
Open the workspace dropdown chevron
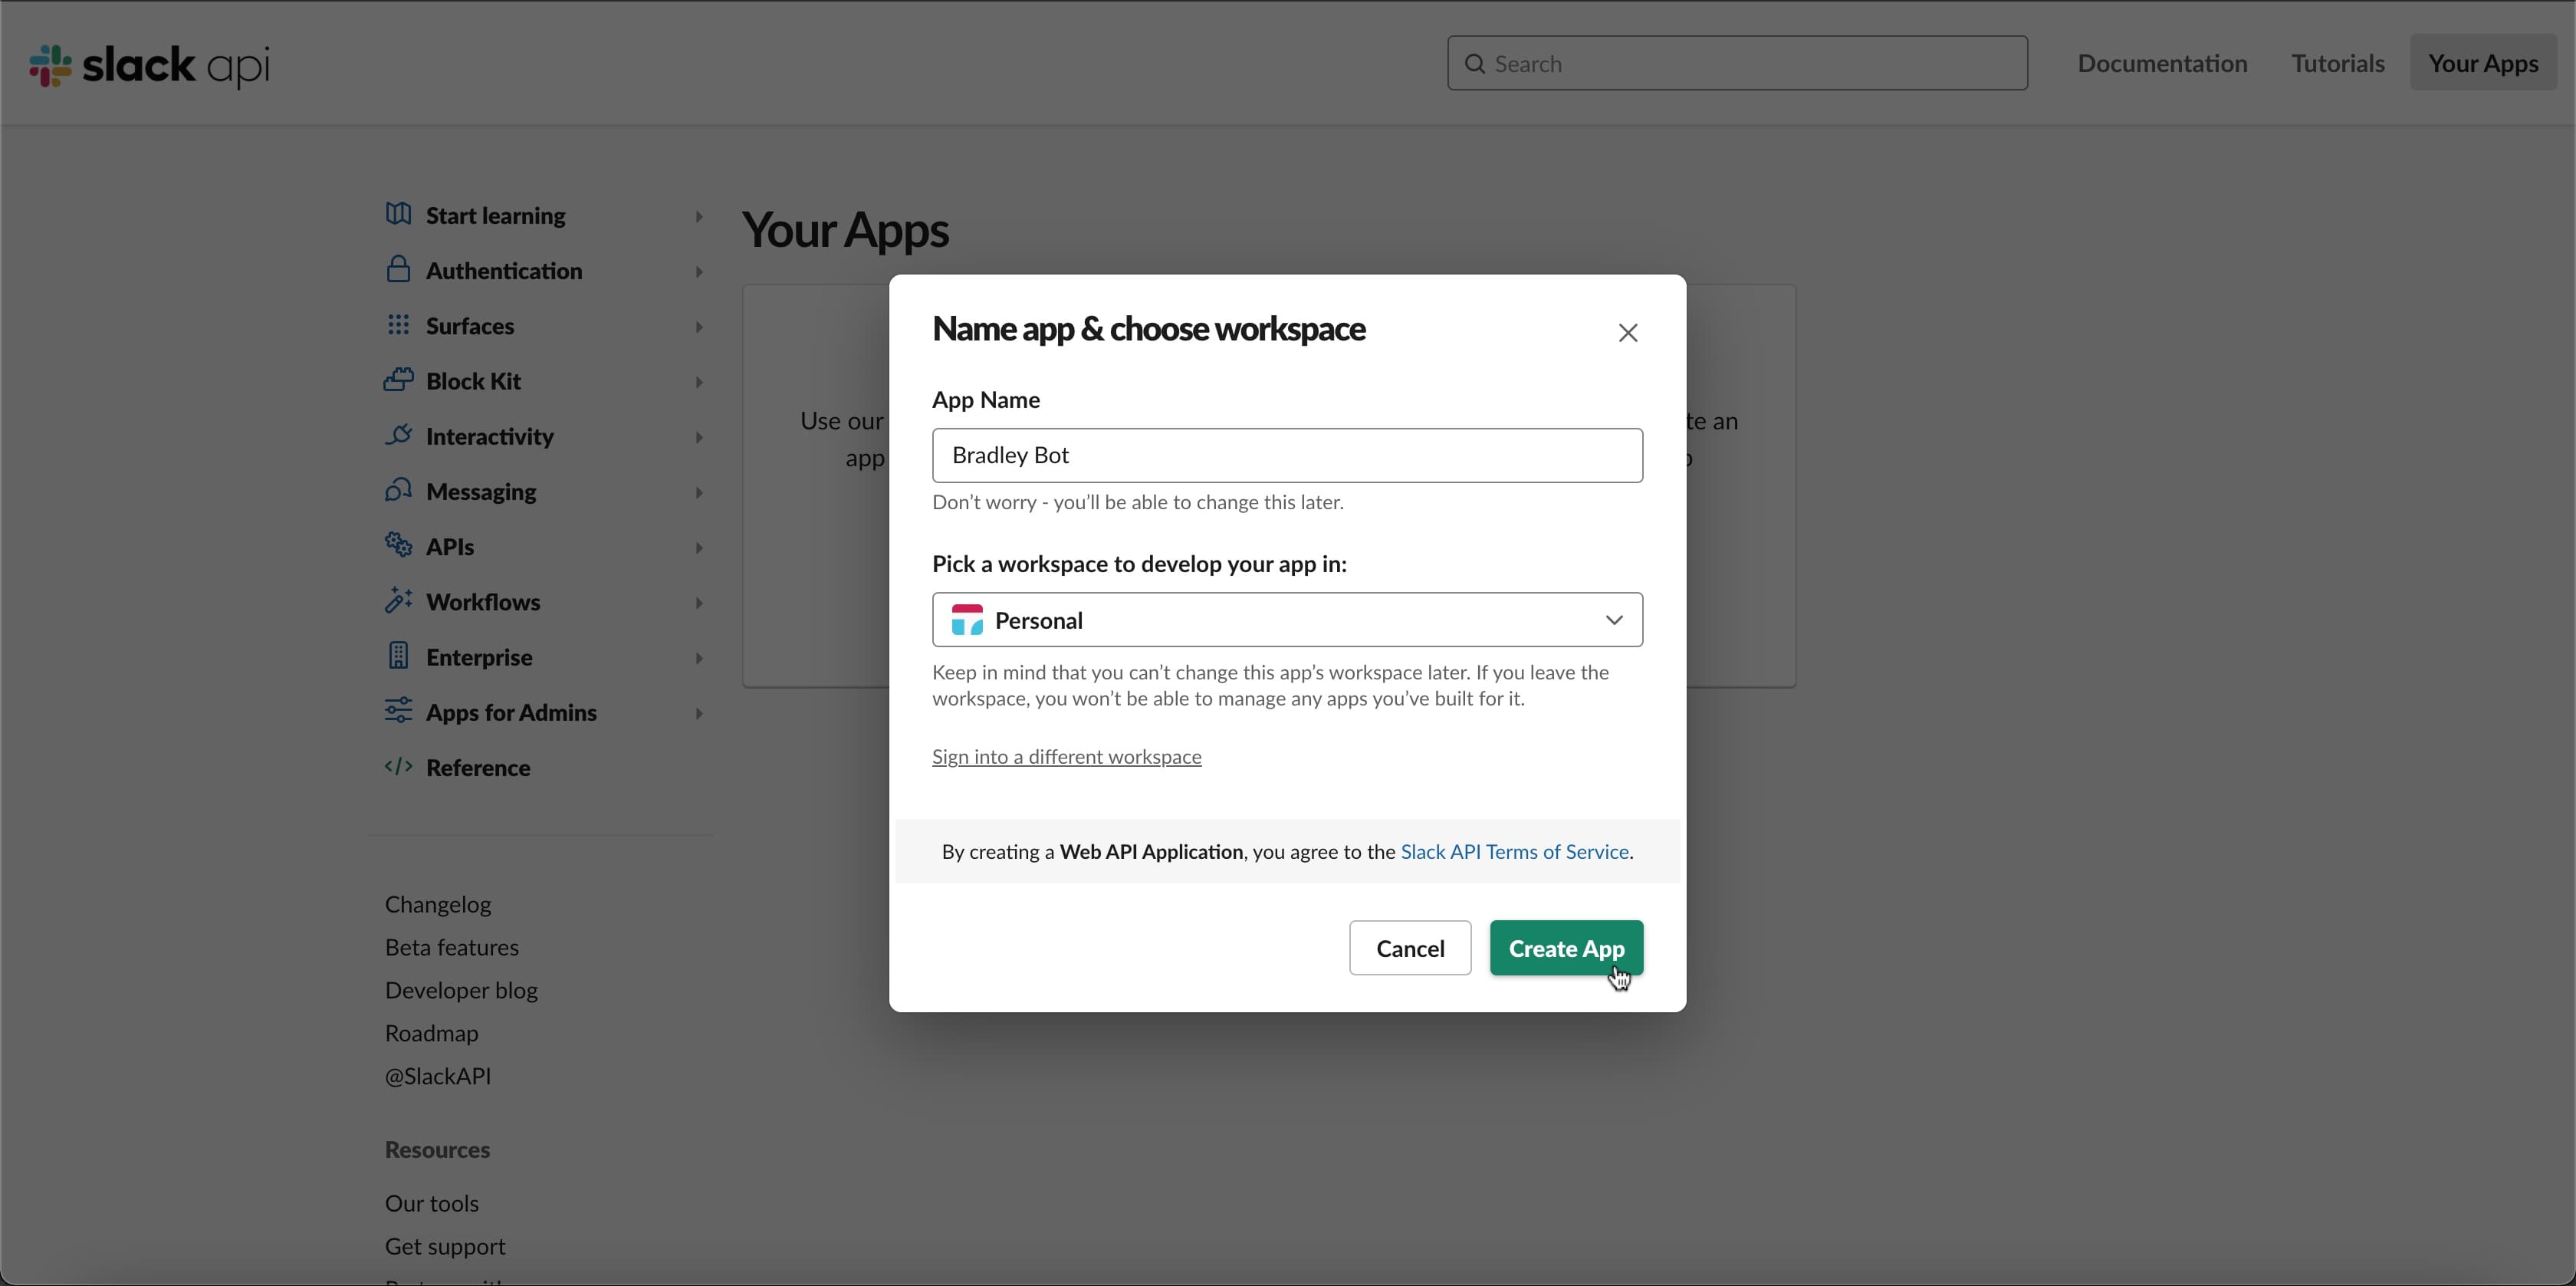click(x=1614, y=620)
